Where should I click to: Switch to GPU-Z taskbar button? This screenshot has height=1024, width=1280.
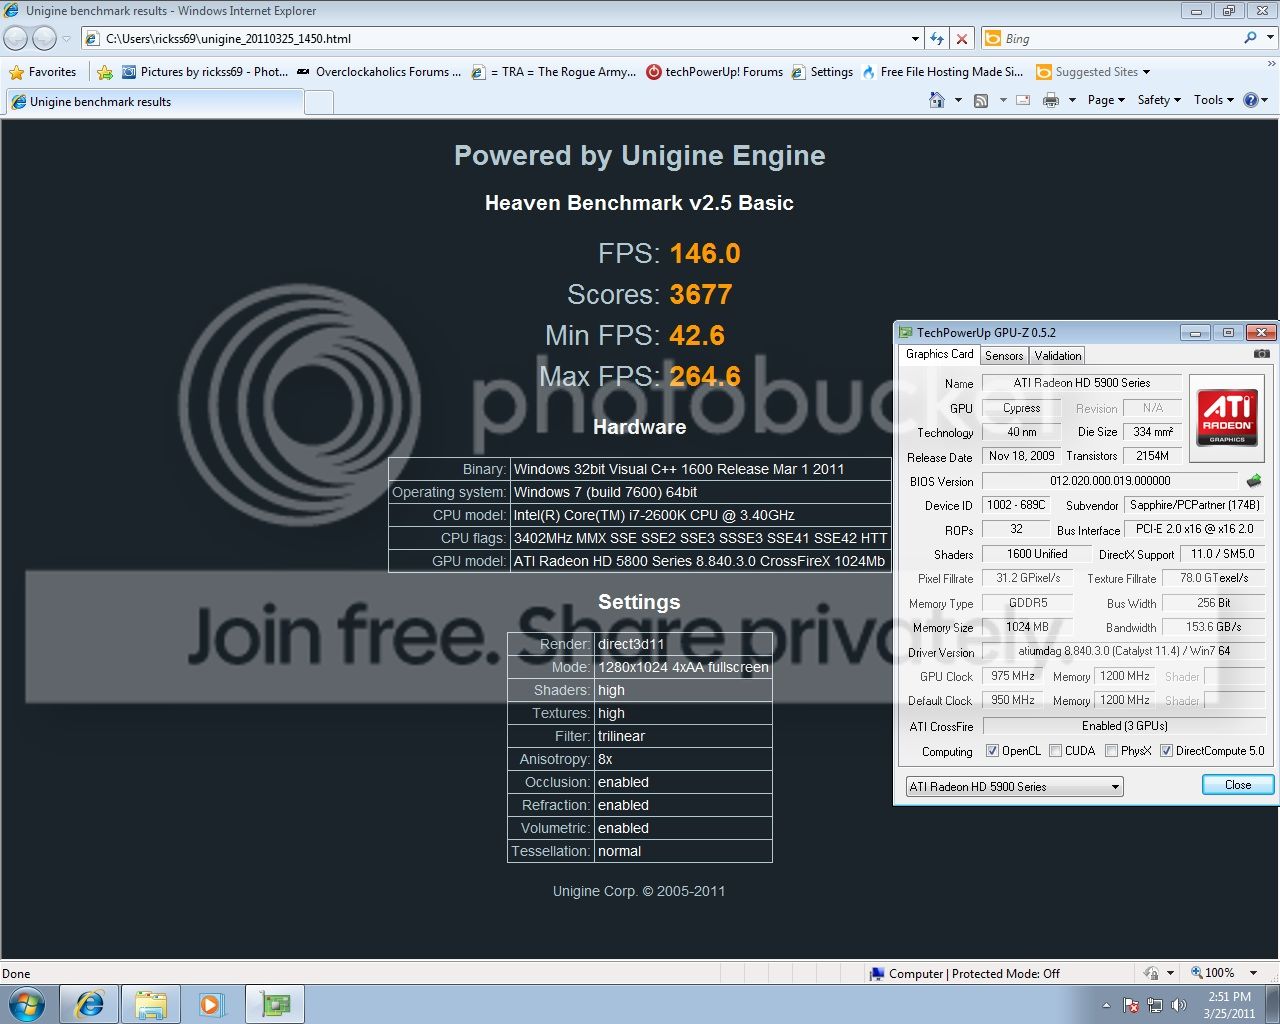(274, 1004)
